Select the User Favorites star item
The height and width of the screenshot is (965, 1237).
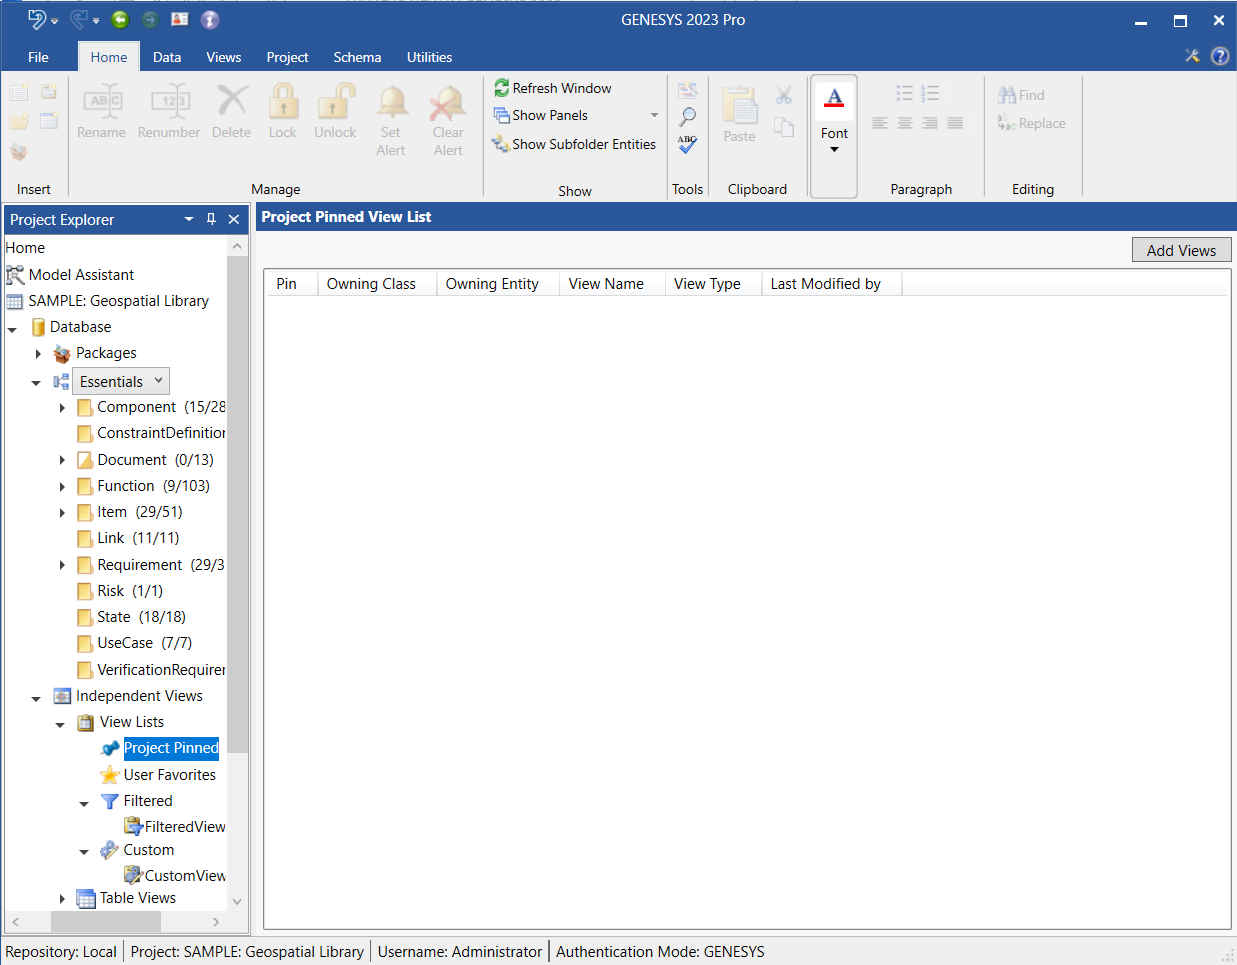click(x=169, y=775)
